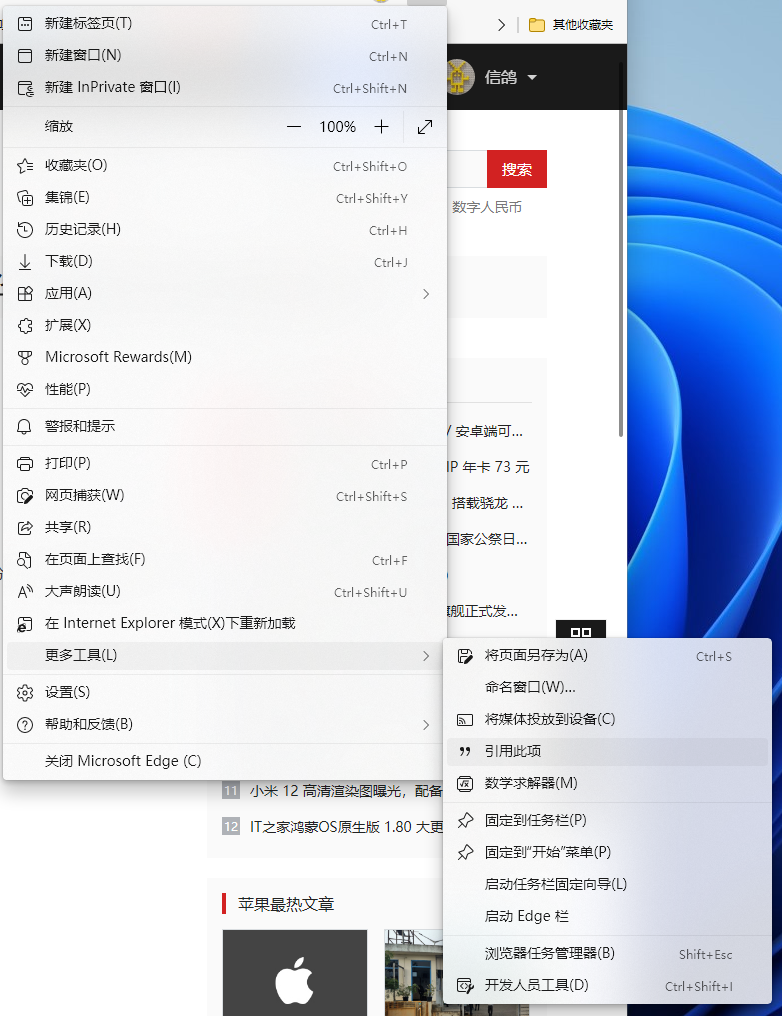
Task: Click the Apps grid icon
Action: tap(25, 294)
